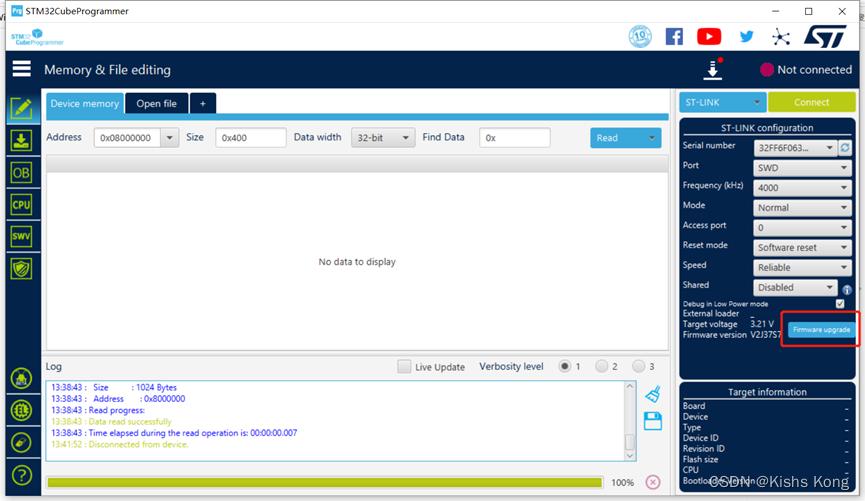Click into the Address input field
Image resolution: width=865 pixels, height=501 pixels.
click(127, 137)
